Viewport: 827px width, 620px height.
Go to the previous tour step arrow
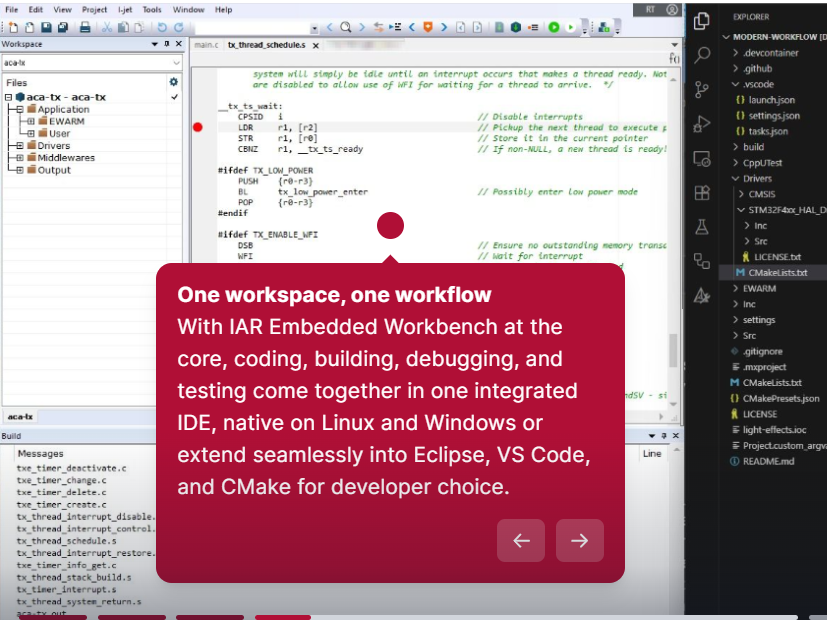(521, 540)
